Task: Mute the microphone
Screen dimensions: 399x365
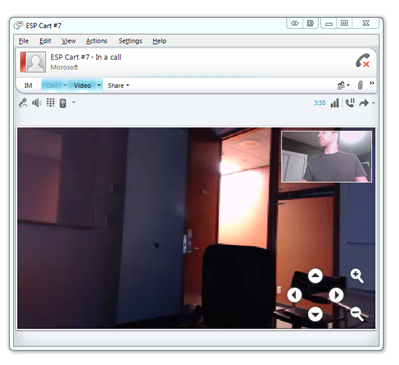Action: click(x=23, y=103)
